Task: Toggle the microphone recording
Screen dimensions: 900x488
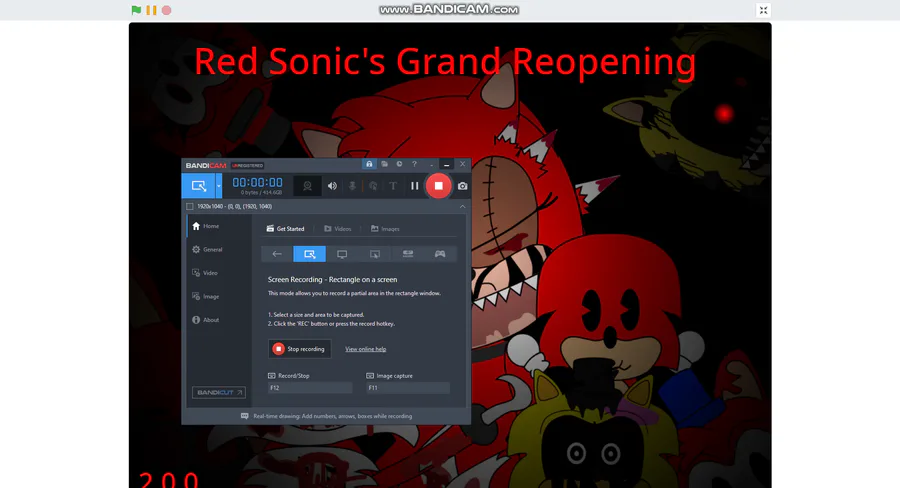Action: point(352,186)
